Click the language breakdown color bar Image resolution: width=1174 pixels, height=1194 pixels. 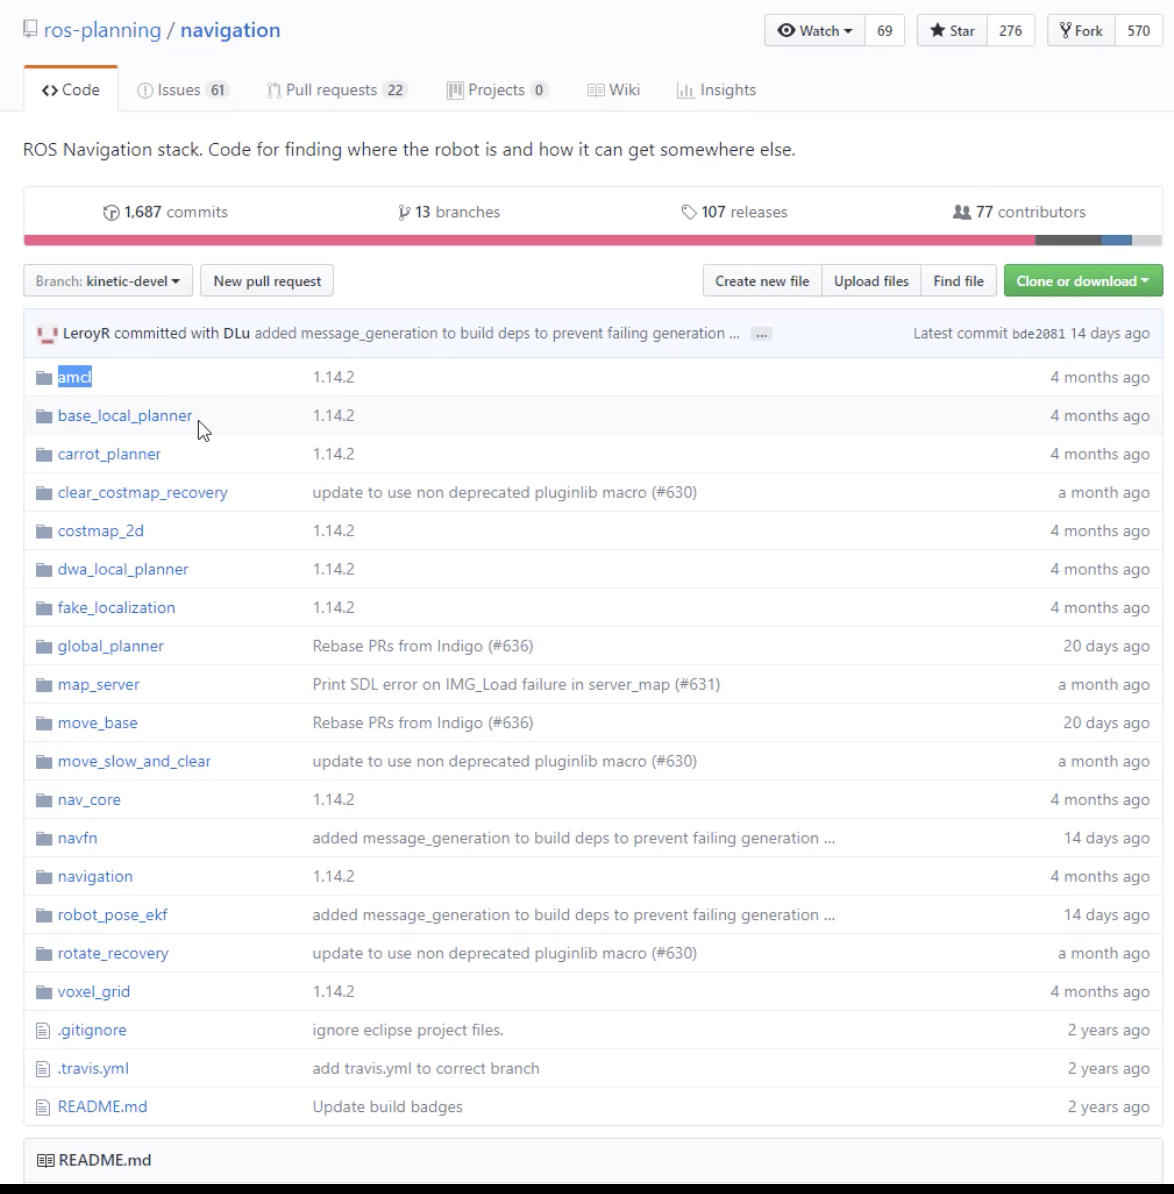point(592,241)
